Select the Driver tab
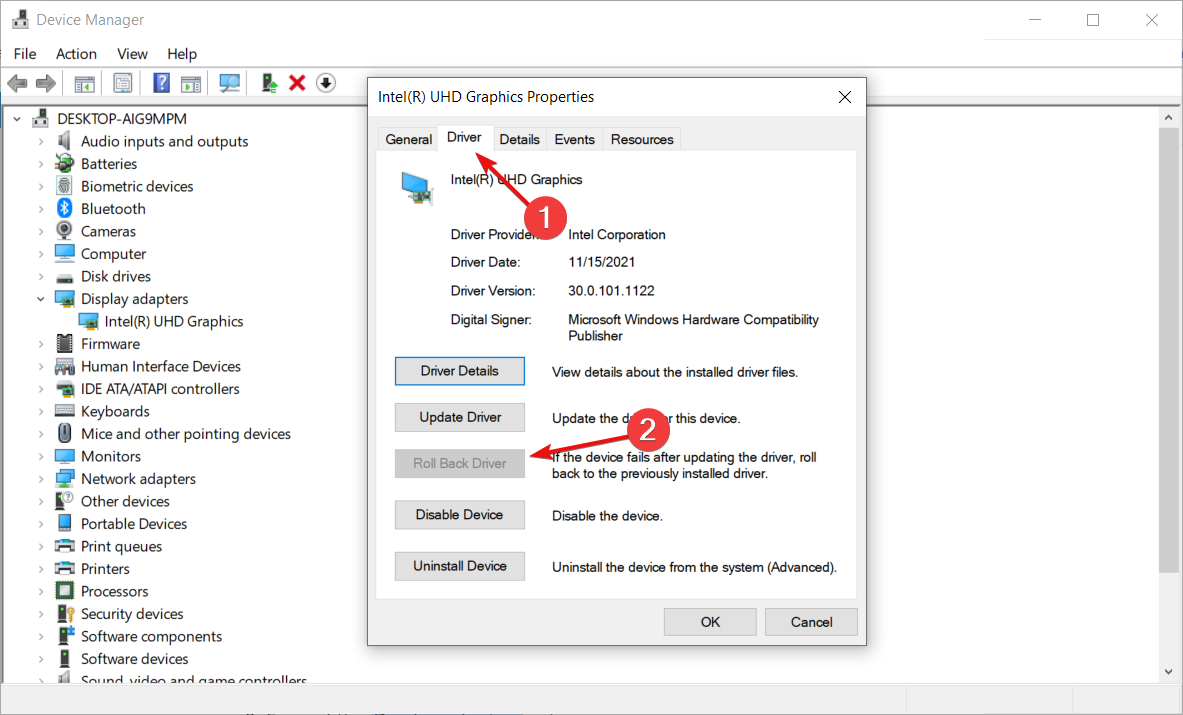This screenshot has height=715, width=1183. (464, 137)
